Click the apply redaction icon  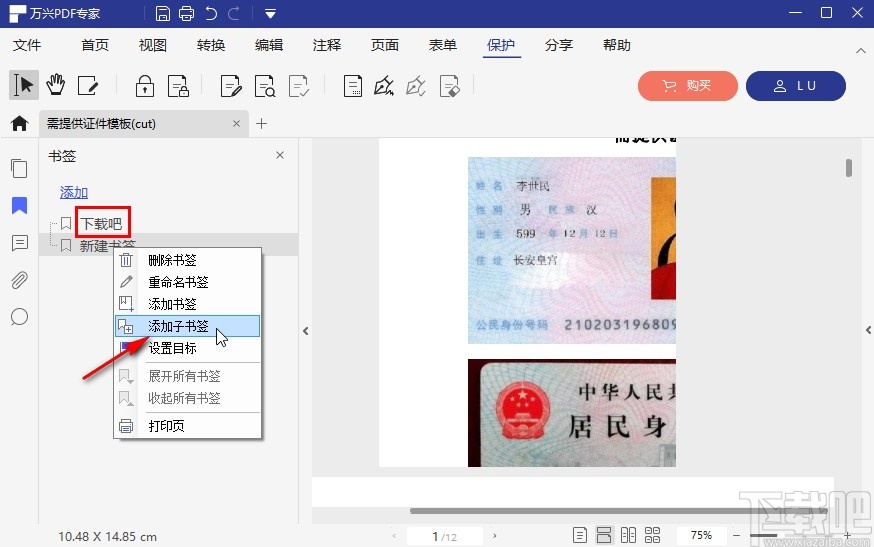pyautogui.click(x=299, y=86)
